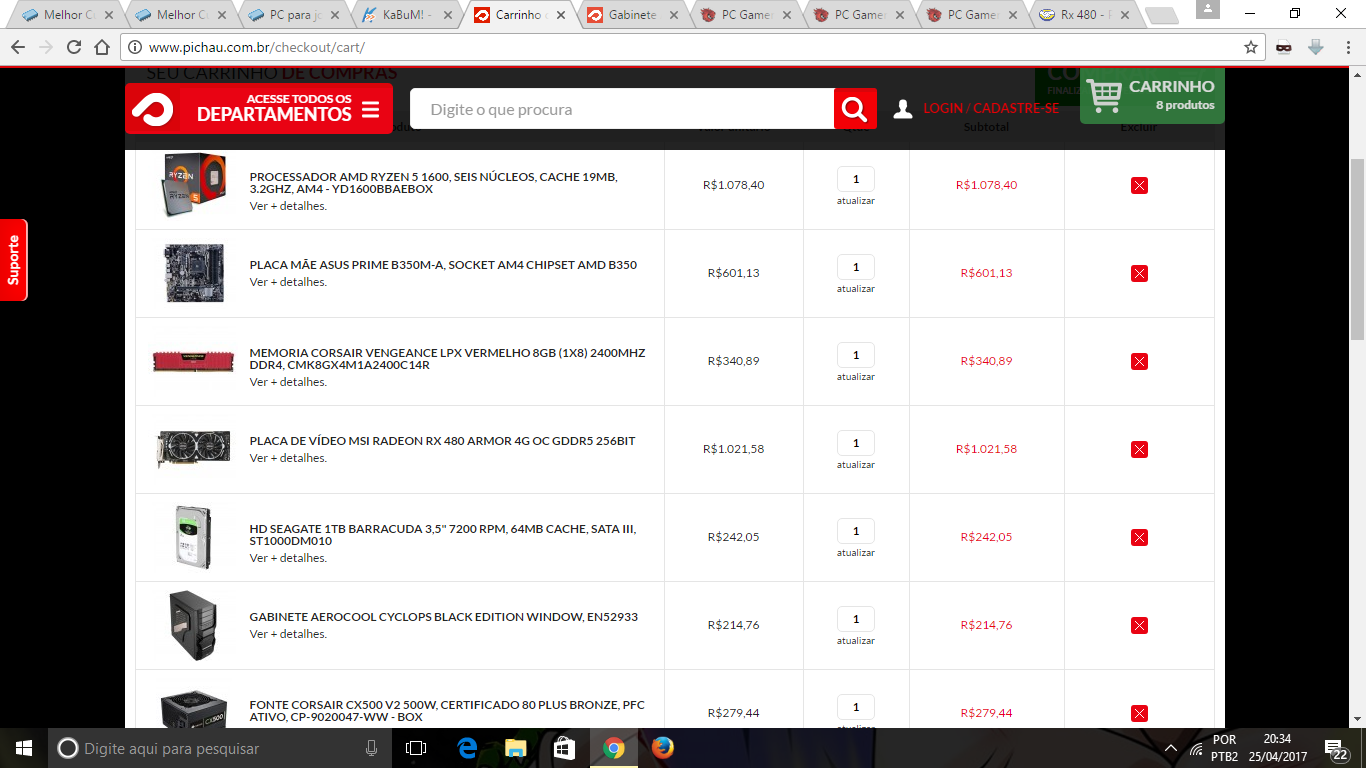Select the Carrinho tab
This screenshot has height=768, width=1366.
[519, 15]
